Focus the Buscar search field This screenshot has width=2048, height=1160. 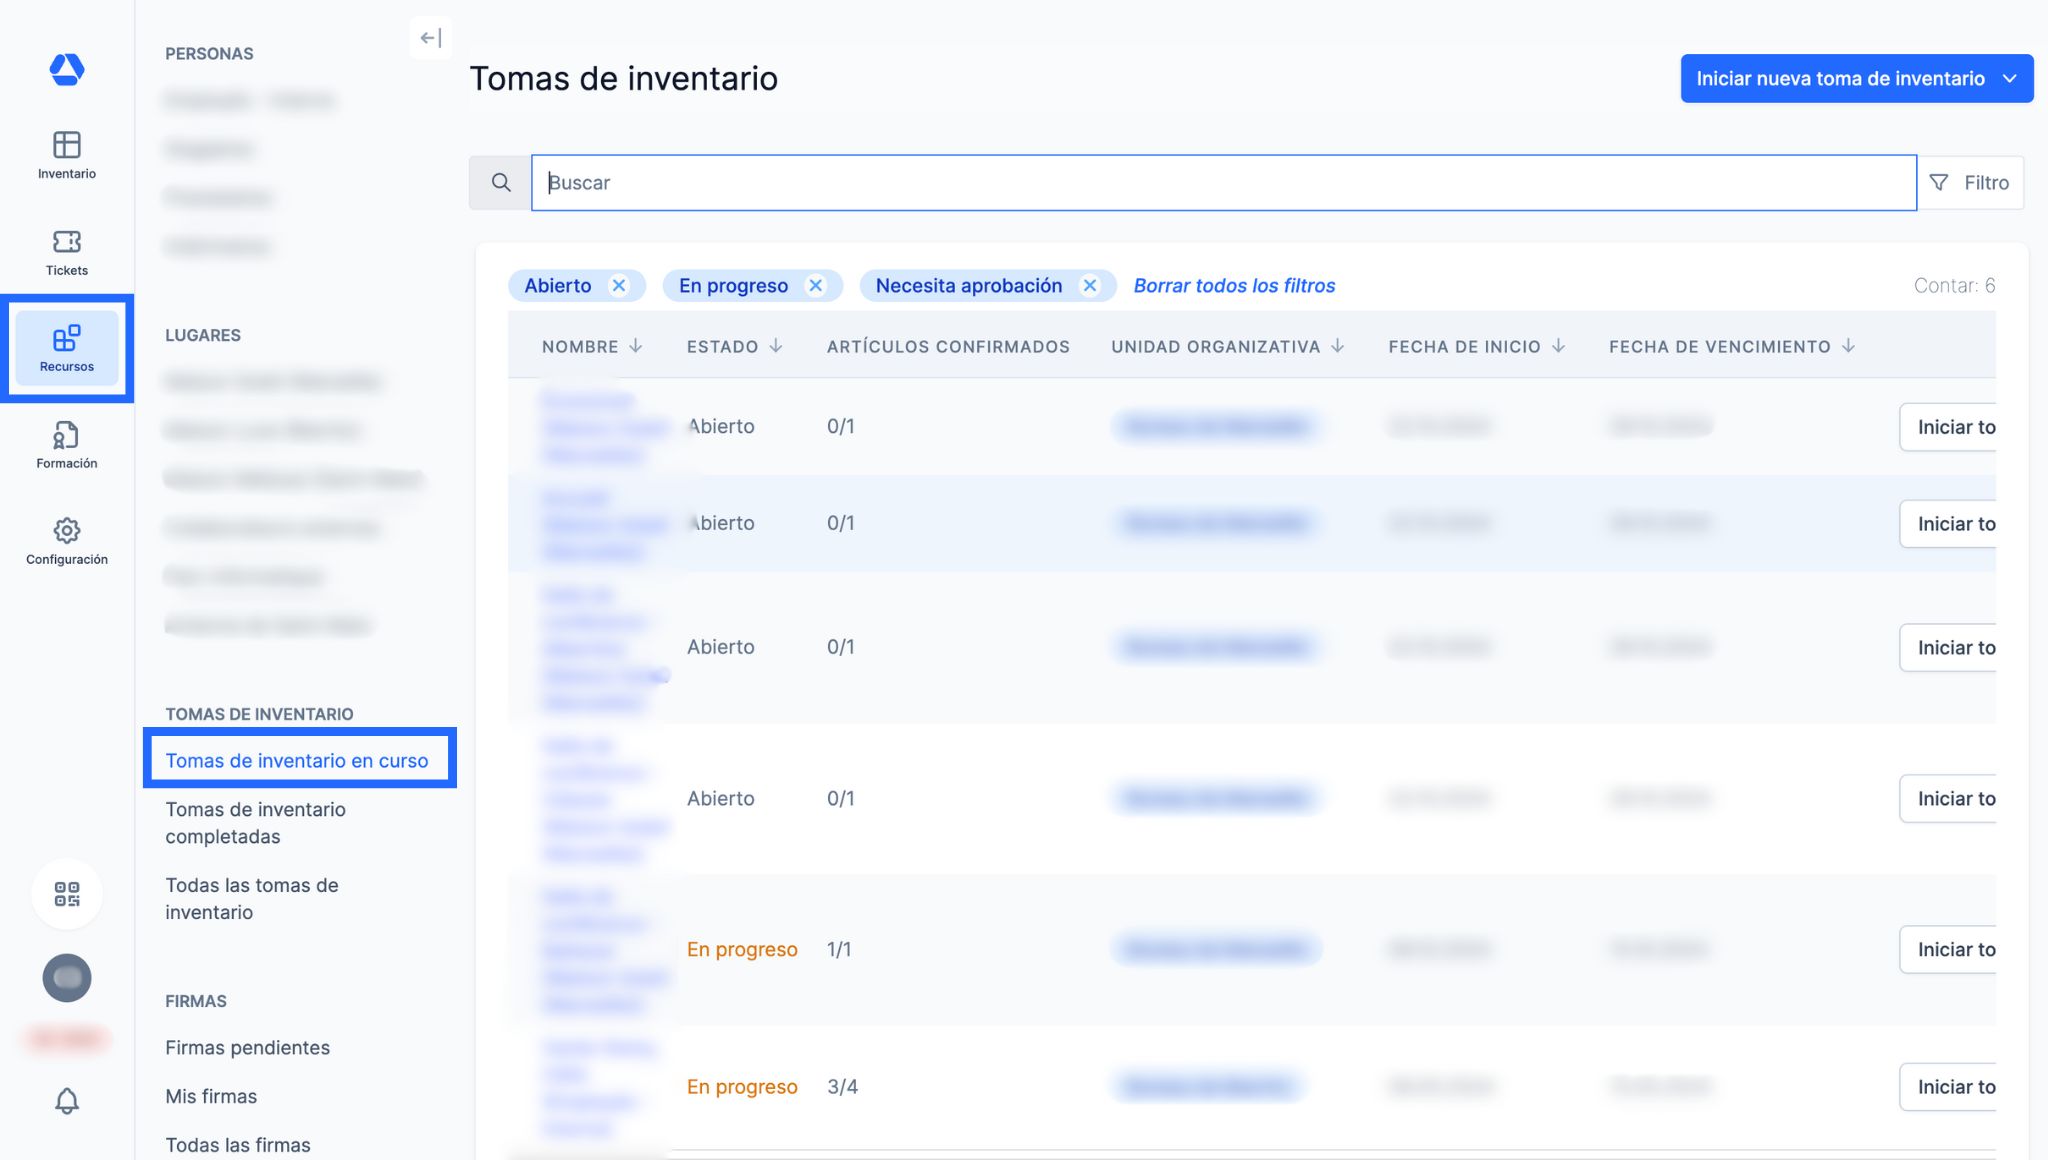pos(1223,183)
